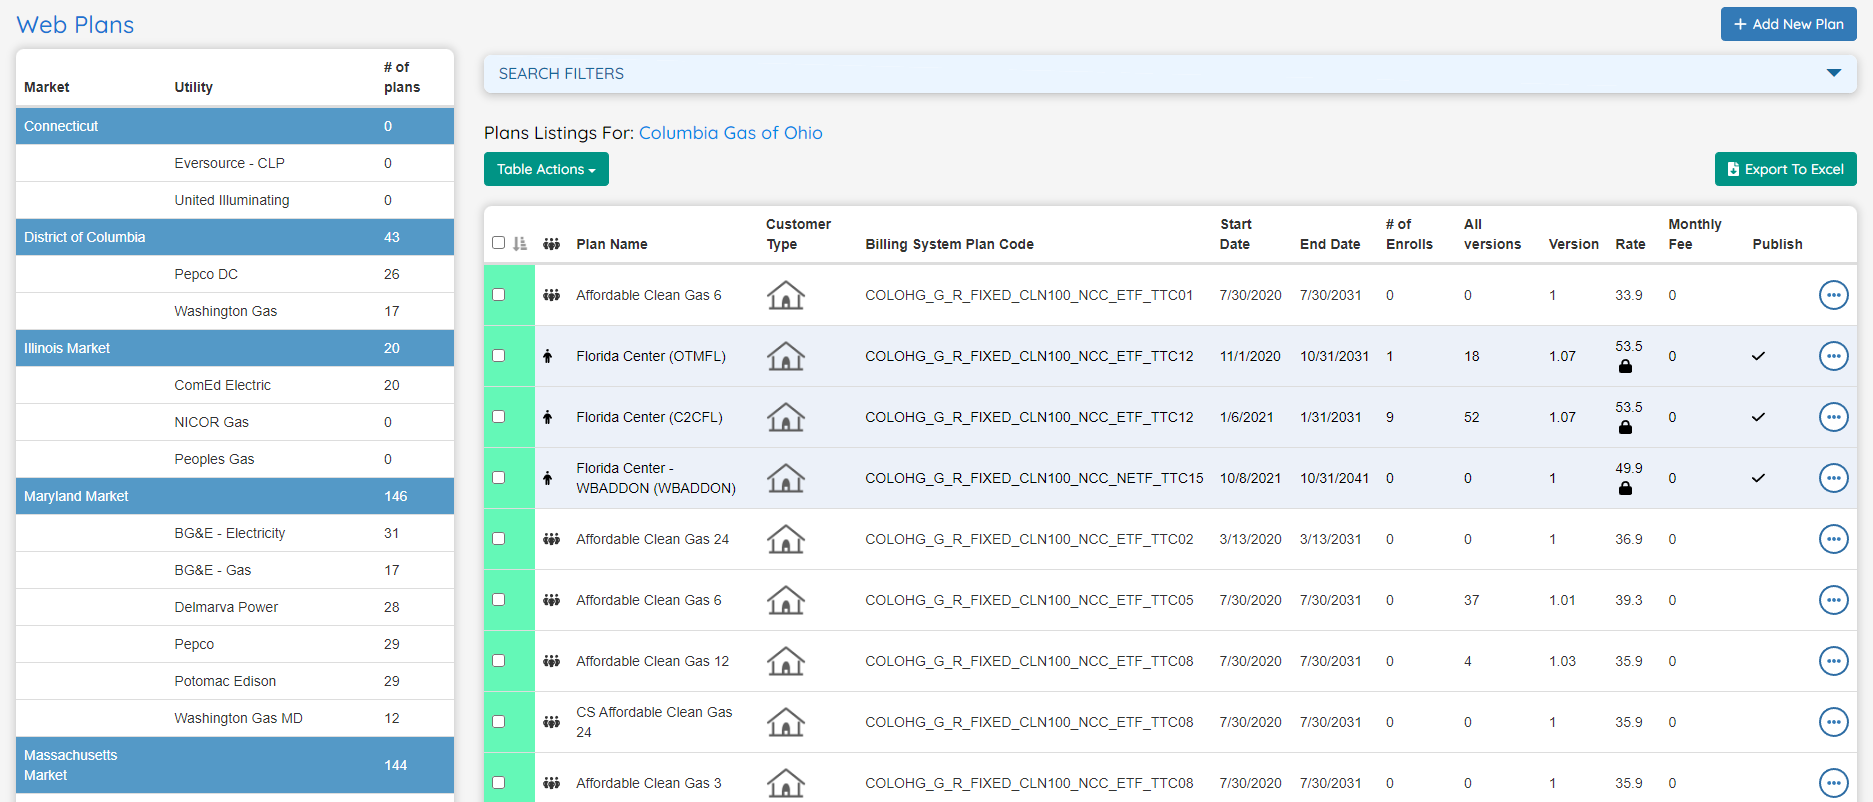The image size is (1873, 802).
Task: Check the TTC01 Affordable Clean Gas 6 row
Action: pos(498,295)
